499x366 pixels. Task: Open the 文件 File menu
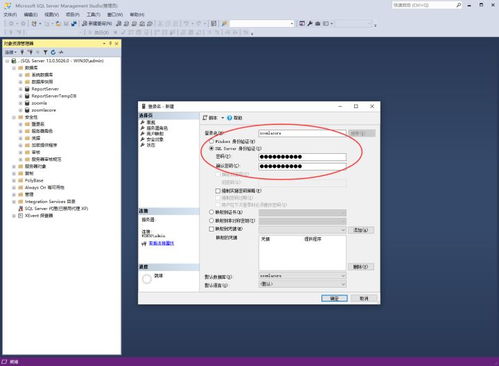(10, 15)
